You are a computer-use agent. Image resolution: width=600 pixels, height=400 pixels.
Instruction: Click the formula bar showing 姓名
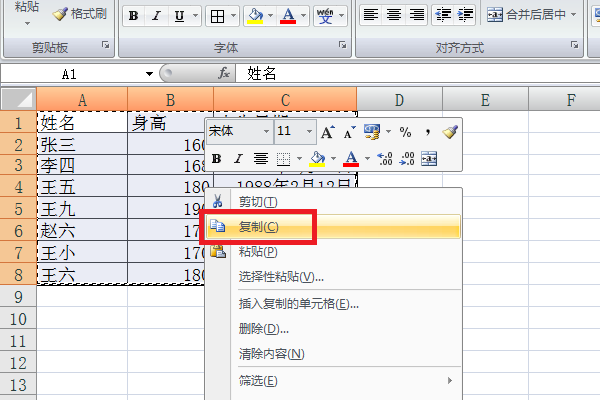pyautogui.click(x=418, y=73)
